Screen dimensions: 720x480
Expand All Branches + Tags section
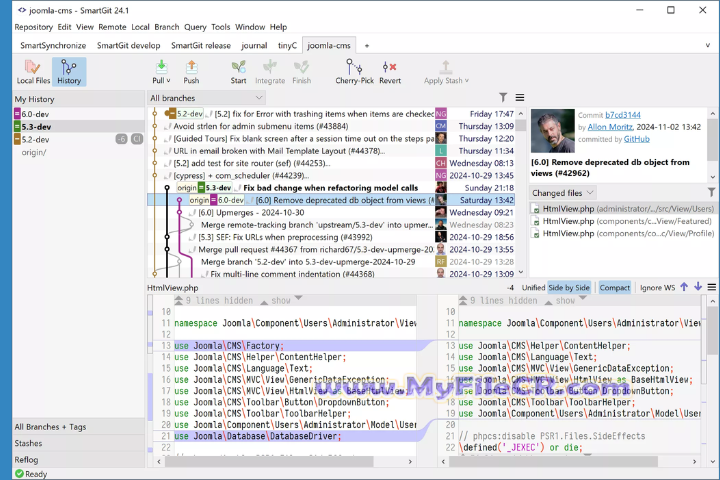tap(79, 427)
